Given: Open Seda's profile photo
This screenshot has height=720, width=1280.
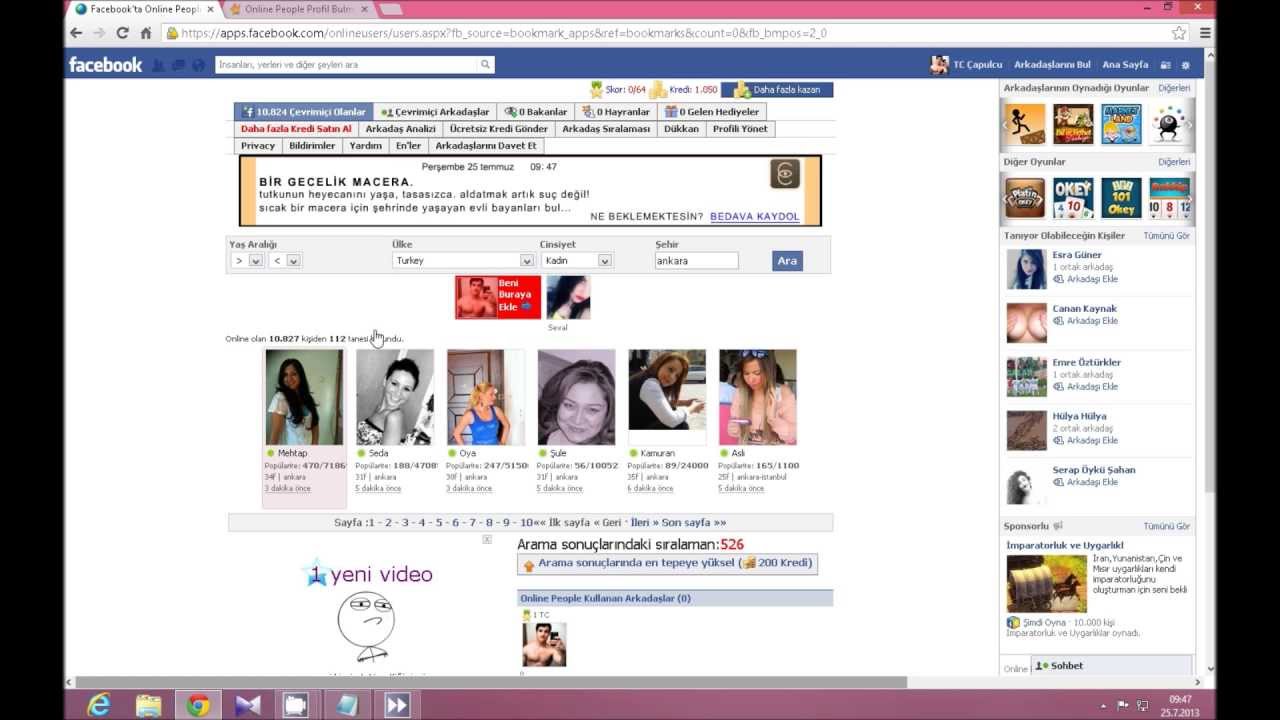Looking at the screenshot, I should (395, 397).
